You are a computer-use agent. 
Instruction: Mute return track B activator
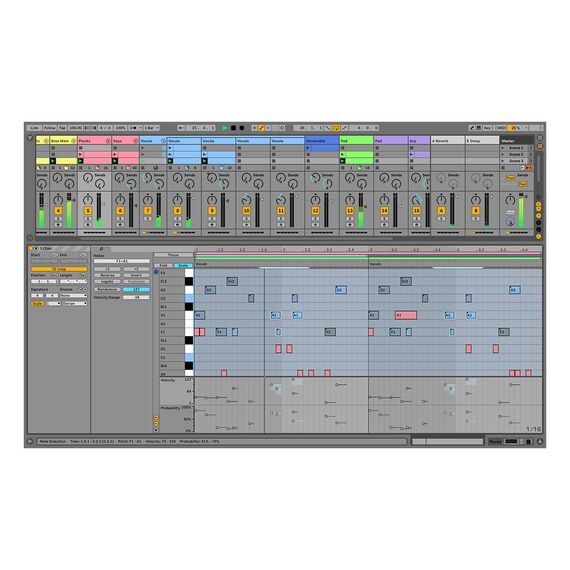point(475,210)
